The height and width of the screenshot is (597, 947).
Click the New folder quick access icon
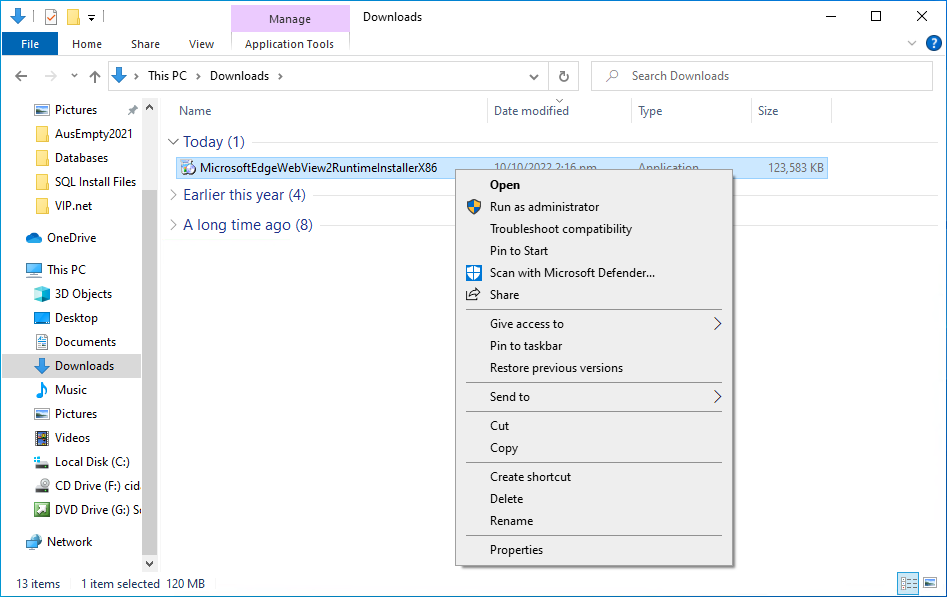(73, 17)
